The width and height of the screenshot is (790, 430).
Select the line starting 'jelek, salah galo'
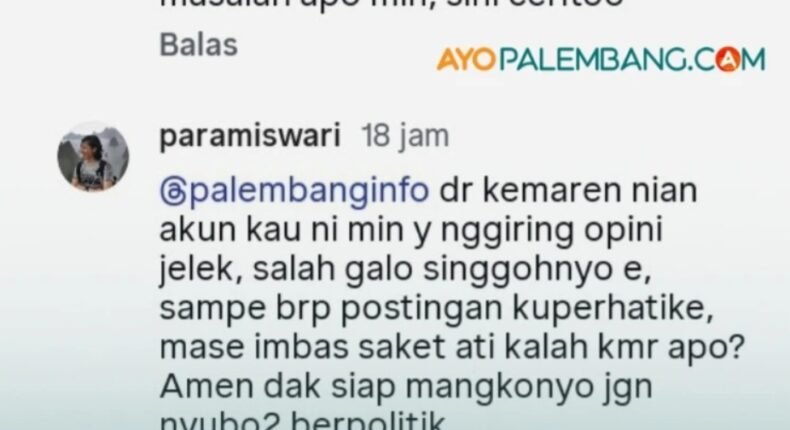click(406, 270)
